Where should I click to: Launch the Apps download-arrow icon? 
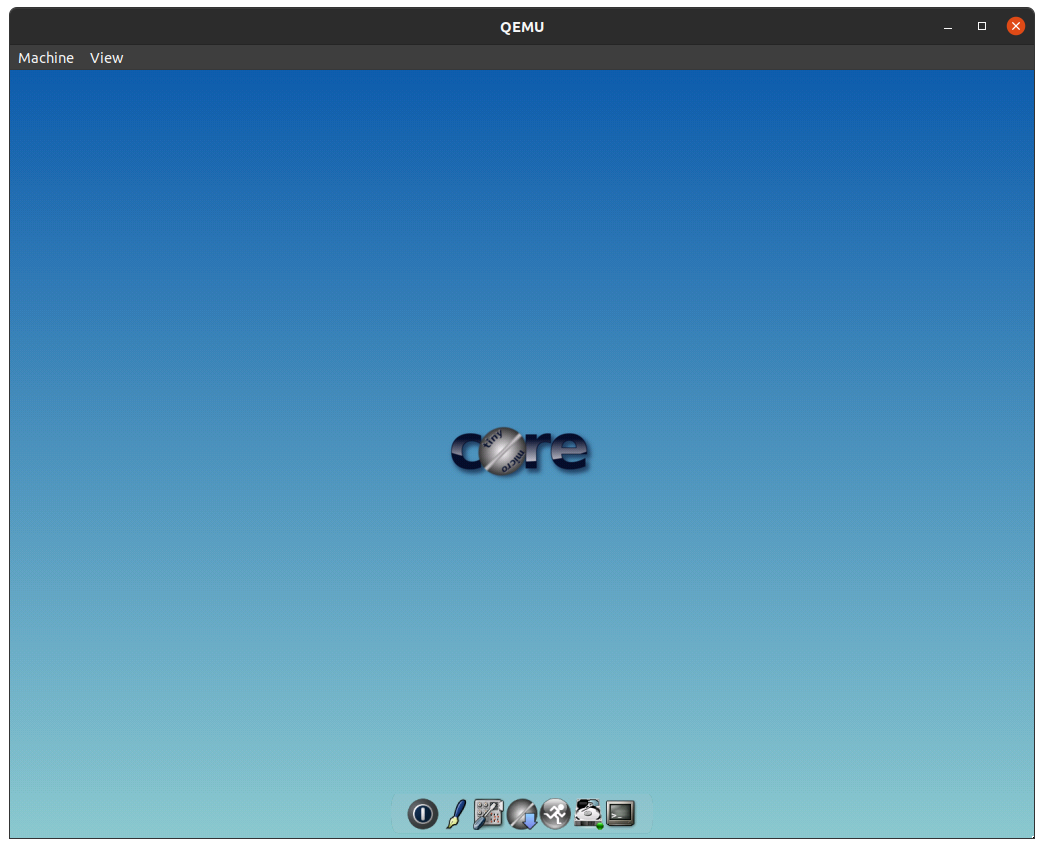coord(522,813)
